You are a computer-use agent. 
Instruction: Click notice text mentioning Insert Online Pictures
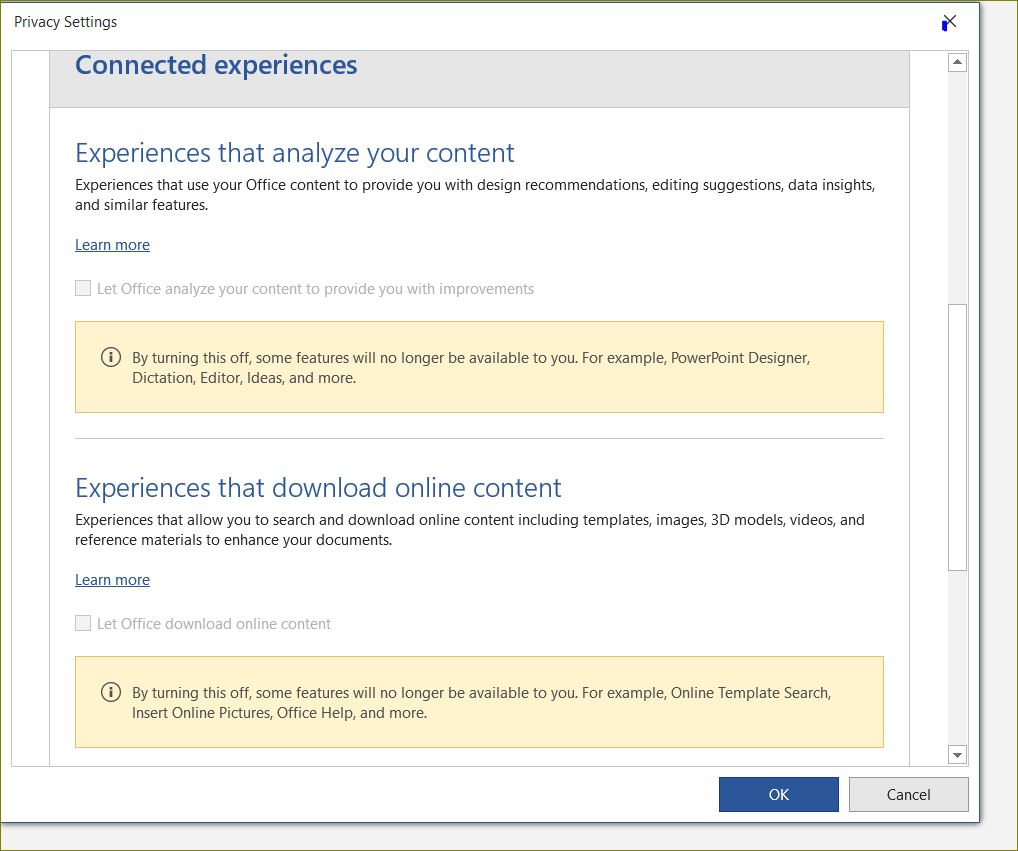[x=482, y=702]
